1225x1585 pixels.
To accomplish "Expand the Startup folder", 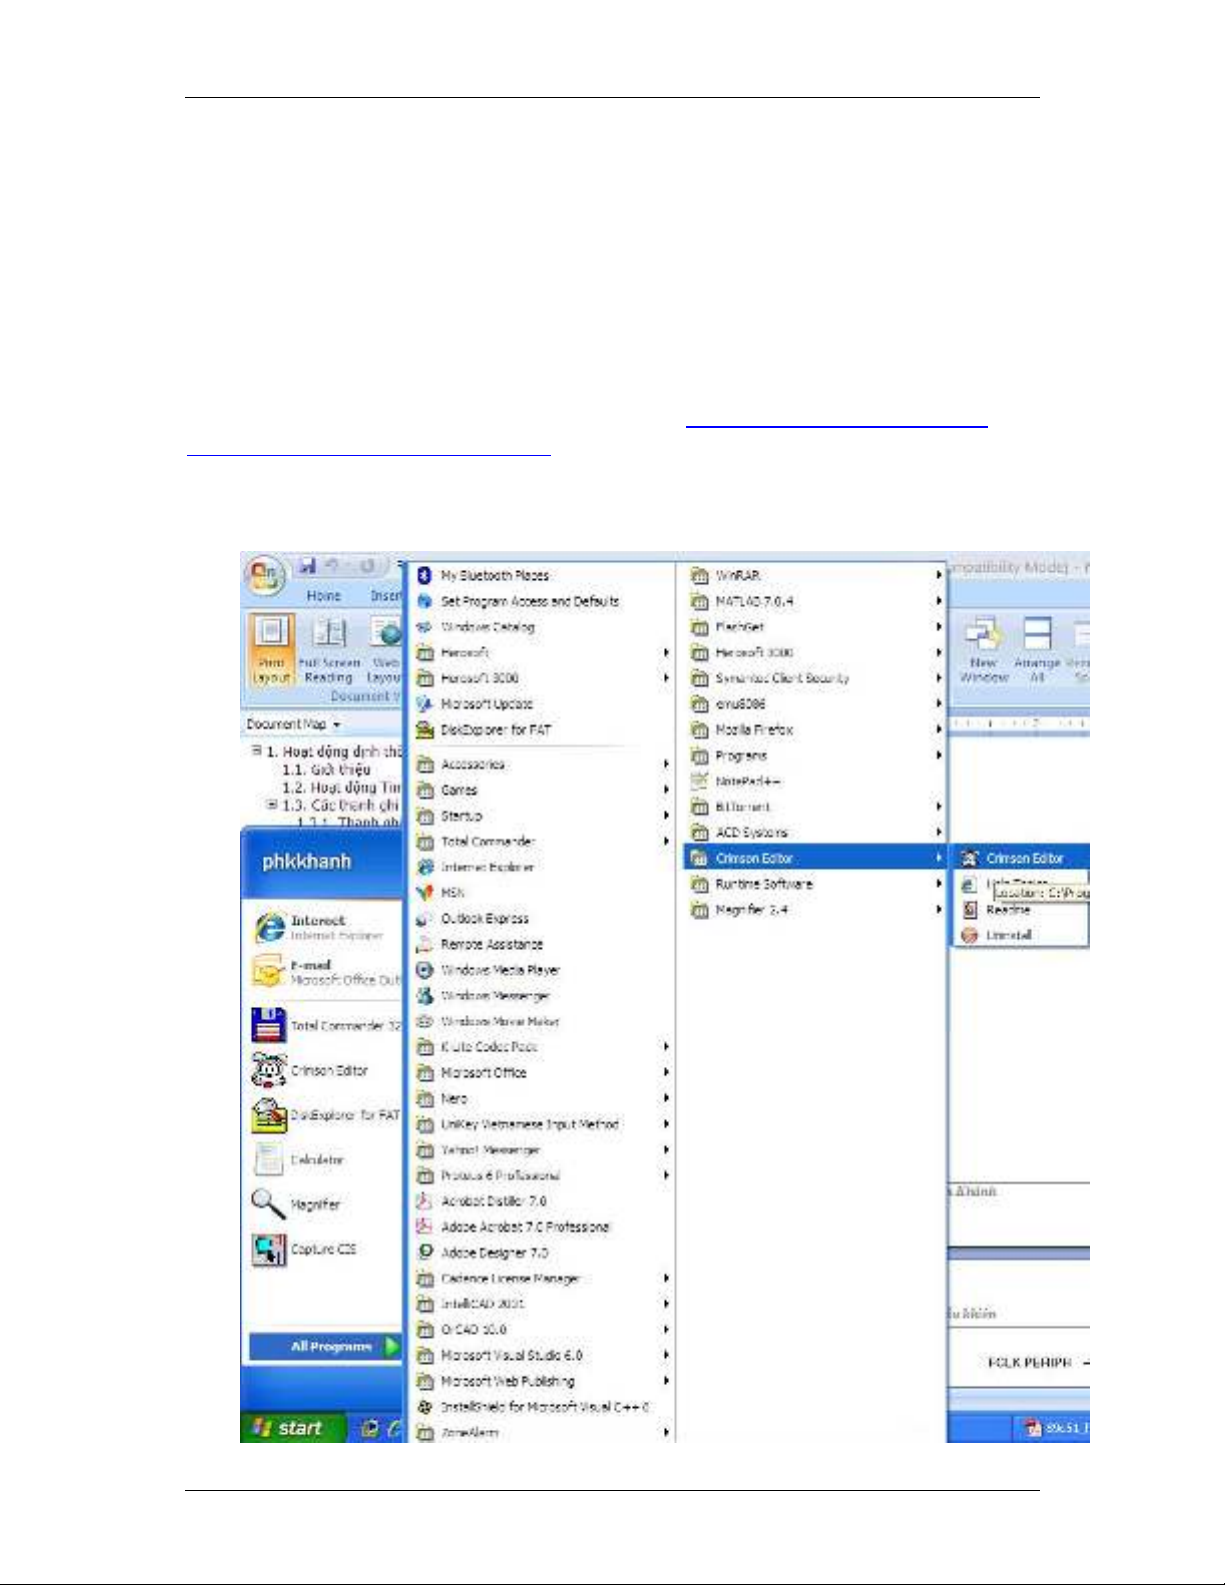I will point(543,816).
